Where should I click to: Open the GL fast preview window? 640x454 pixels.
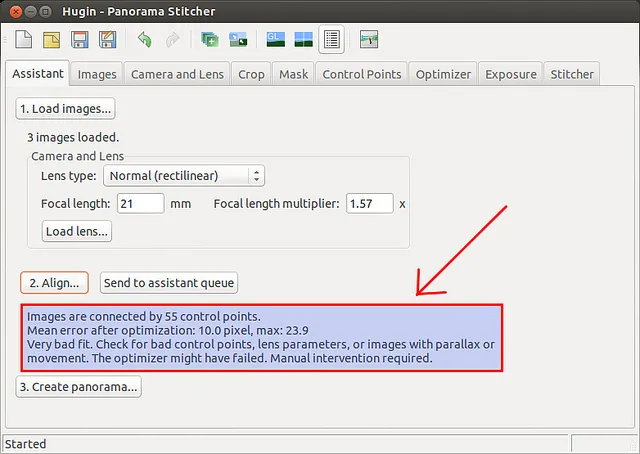[275, 40]
